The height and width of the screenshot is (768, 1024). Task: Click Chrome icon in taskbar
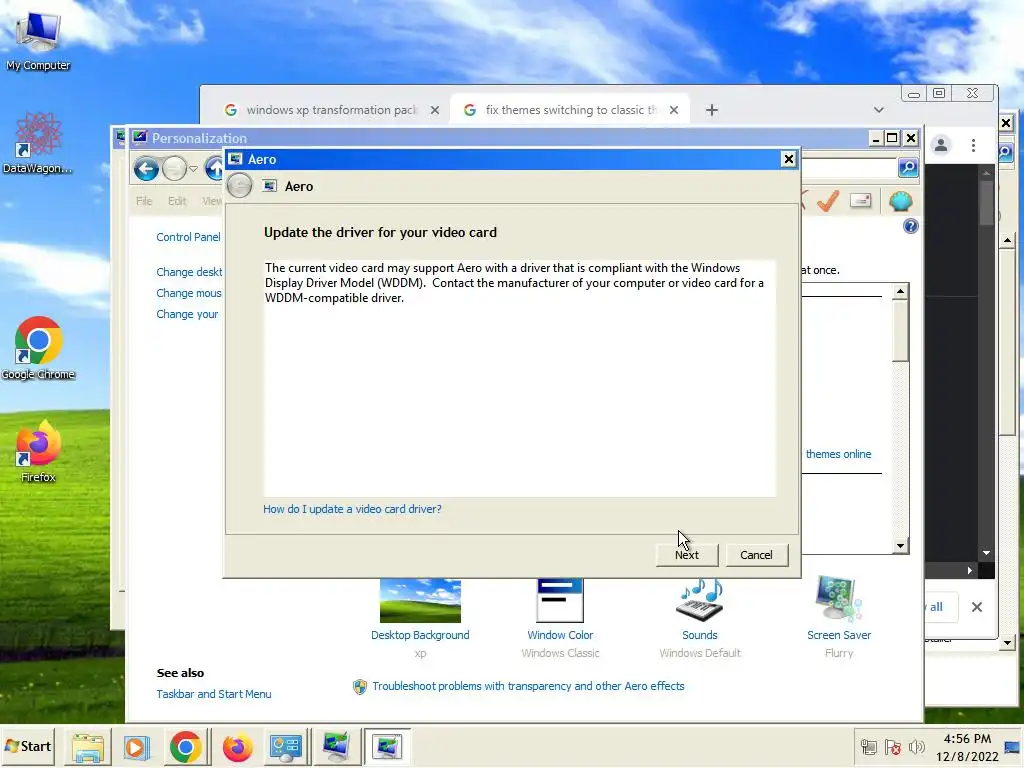click(x=185, y=747)
